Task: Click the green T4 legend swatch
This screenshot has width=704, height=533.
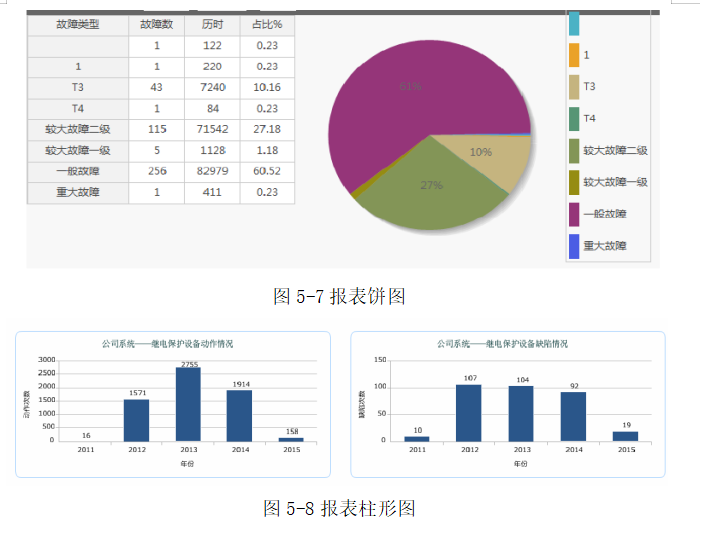Action: (x=574, y=119)
